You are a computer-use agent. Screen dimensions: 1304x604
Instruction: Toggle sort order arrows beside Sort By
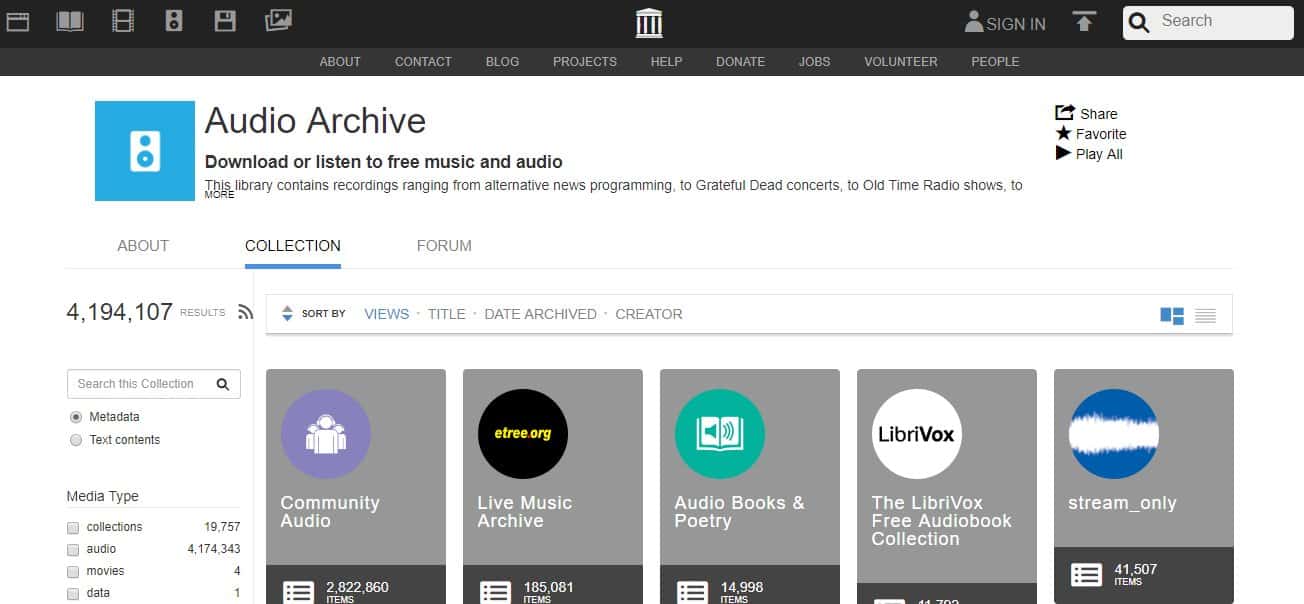pyautogui.click(x=287, y=314)
